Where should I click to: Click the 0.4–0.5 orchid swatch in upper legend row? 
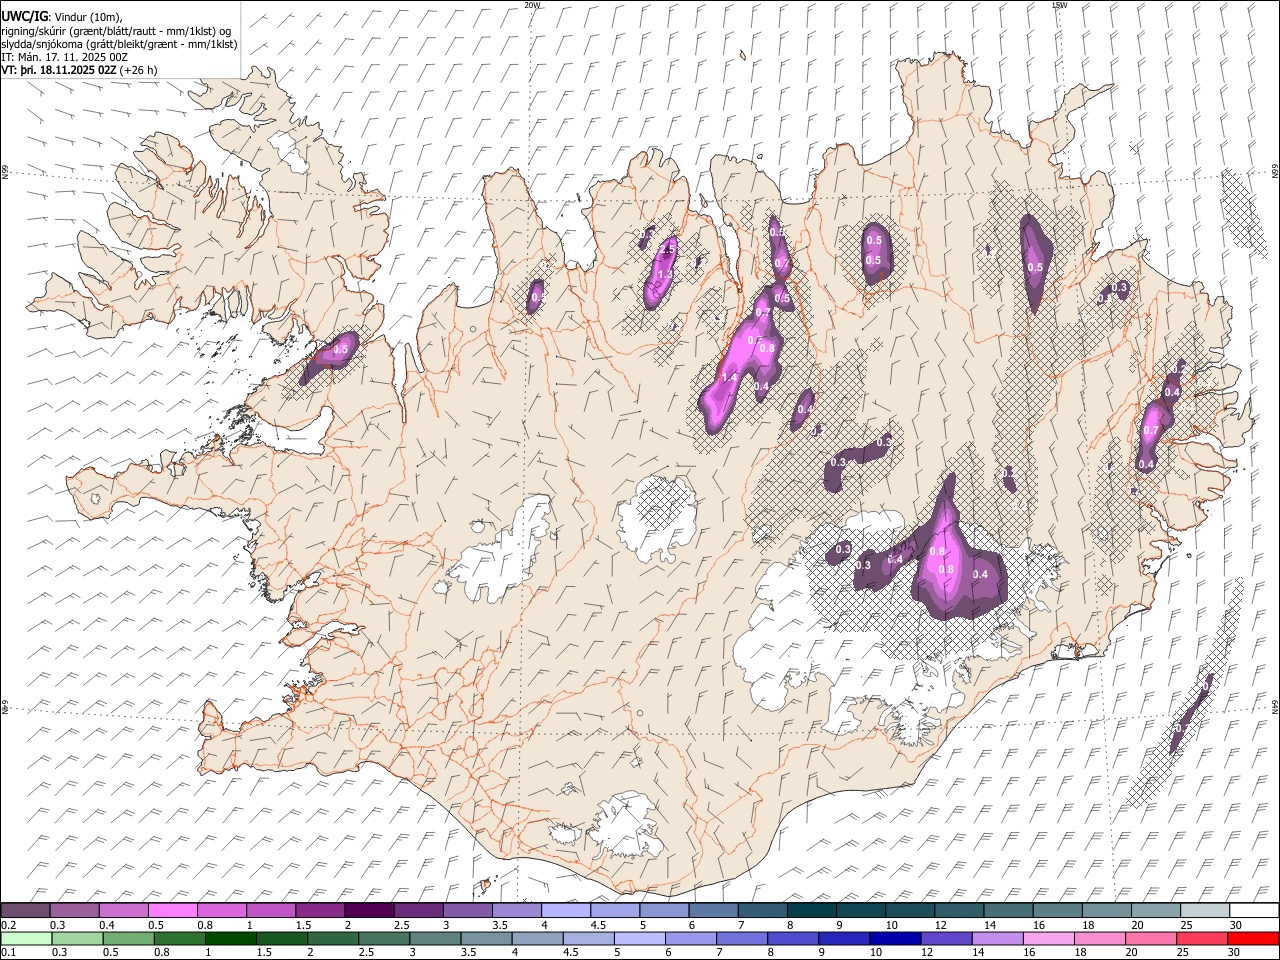[x=123, y=910]
